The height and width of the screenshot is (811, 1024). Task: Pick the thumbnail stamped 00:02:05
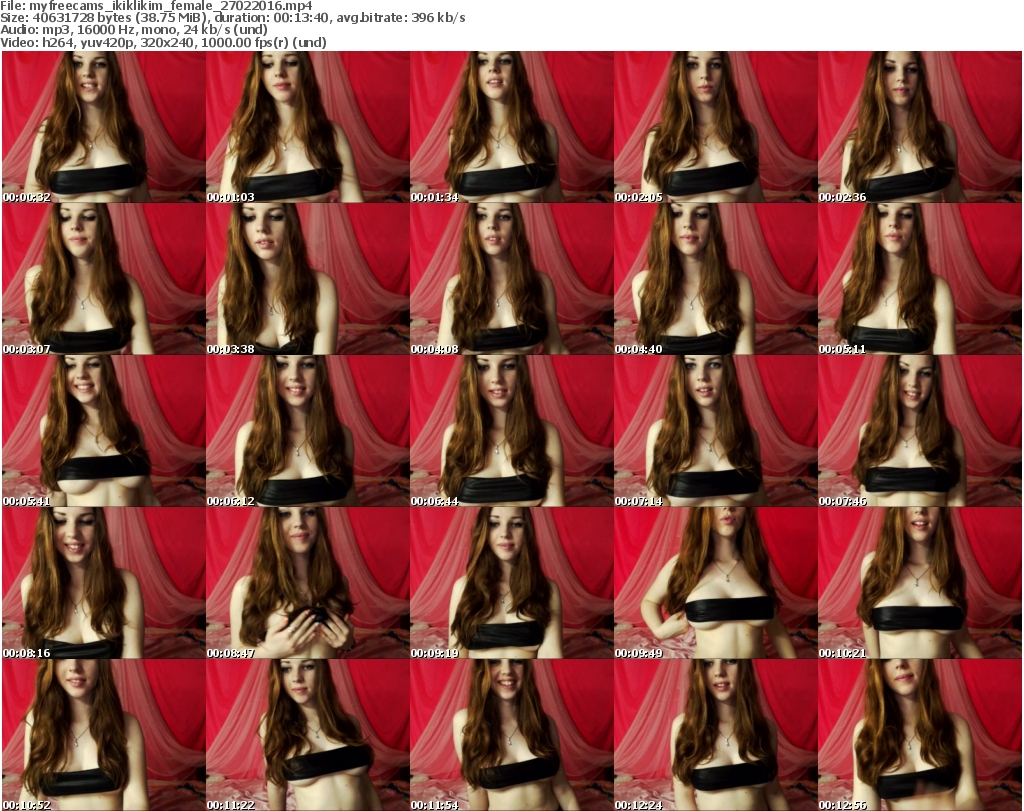click(x=716, y=127)
